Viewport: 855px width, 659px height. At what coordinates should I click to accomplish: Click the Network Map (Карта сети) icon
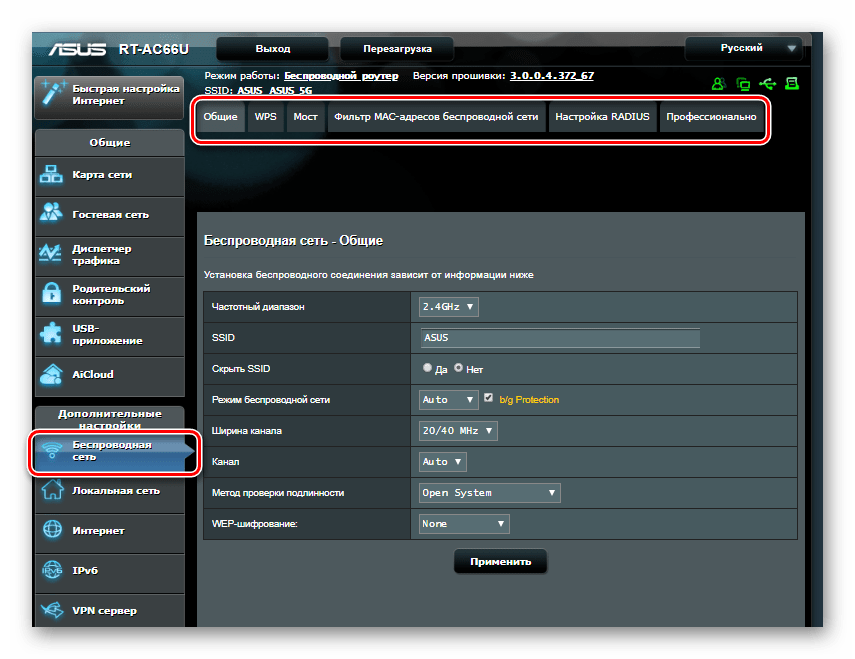pos(51,175)
